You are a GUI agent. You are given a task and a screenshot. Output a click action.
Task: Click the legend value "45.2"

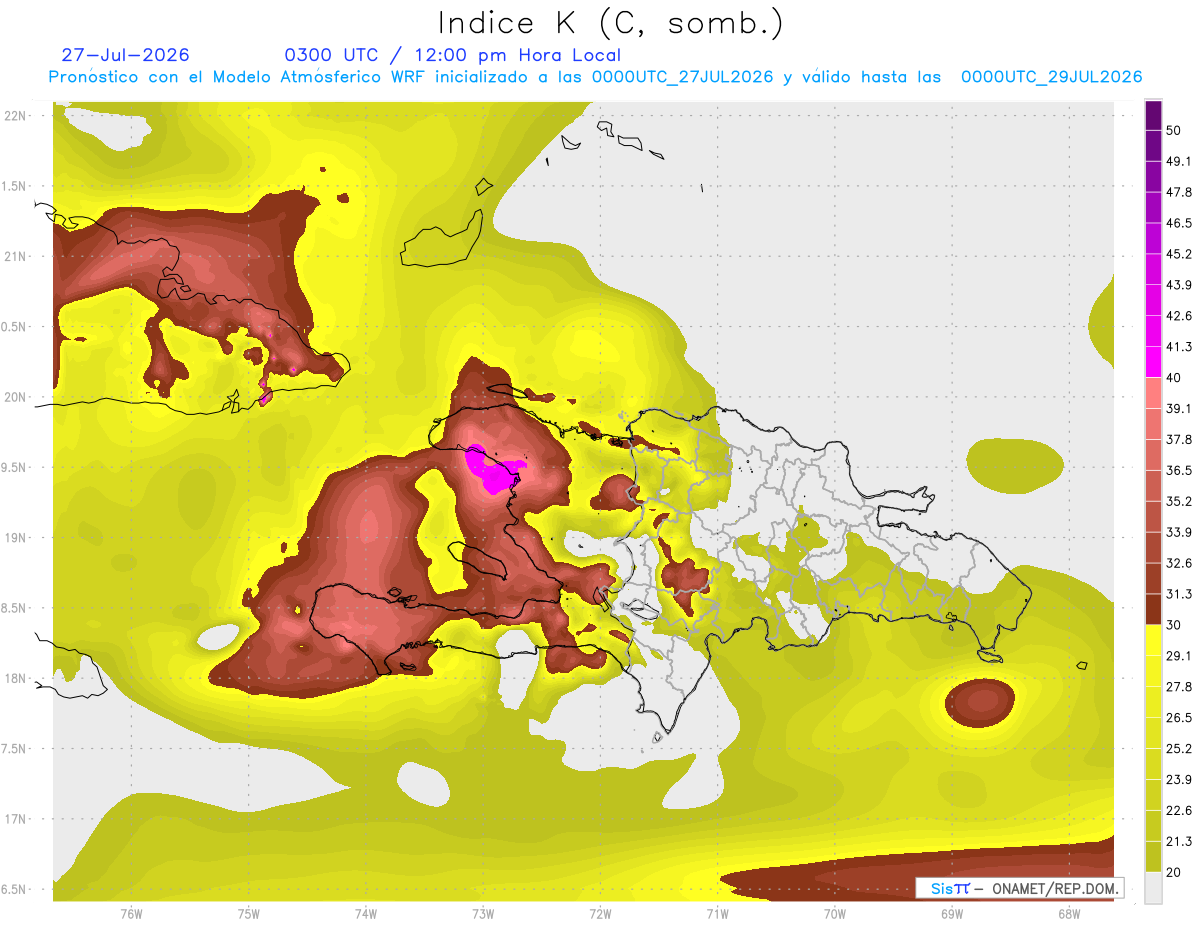(x=1179, y=254)
